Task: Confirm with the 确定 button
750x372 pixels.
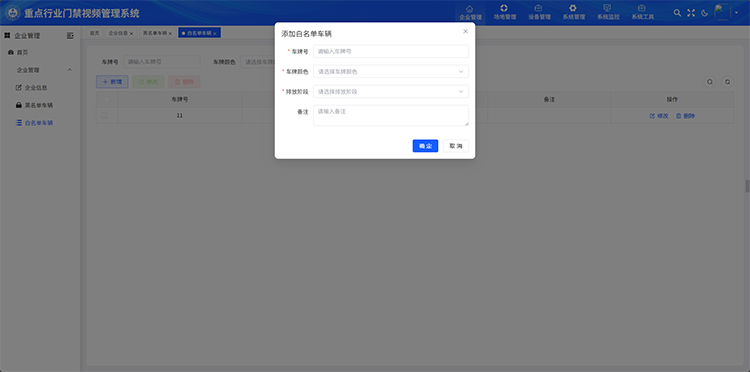Action: pos(425,146)
